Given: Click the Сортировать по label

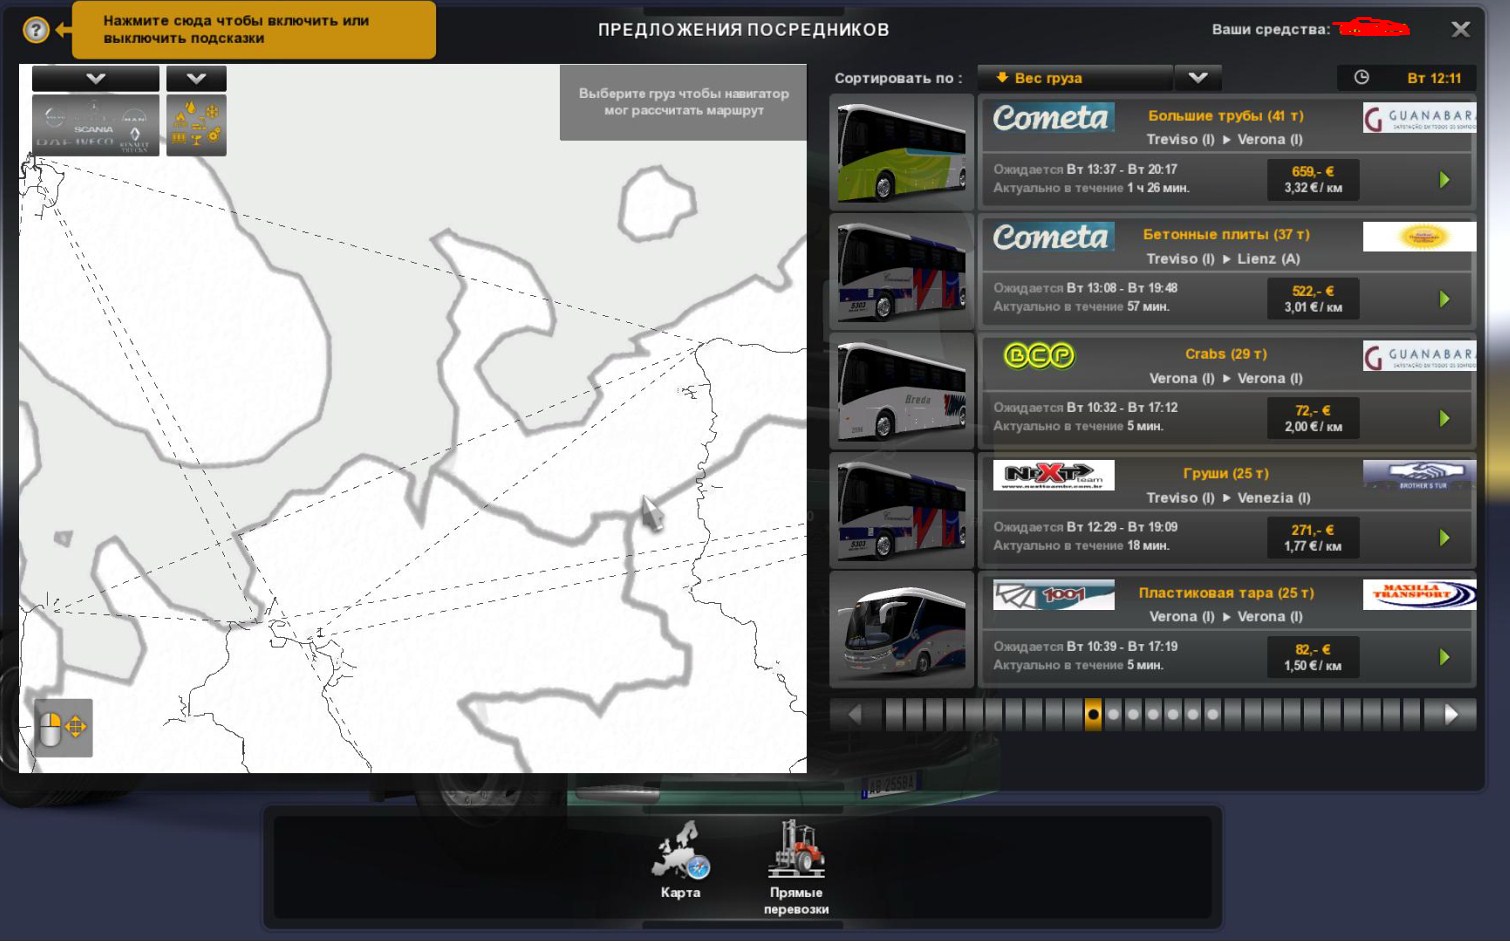Looking at the screenshot, I should click(898, 78).
